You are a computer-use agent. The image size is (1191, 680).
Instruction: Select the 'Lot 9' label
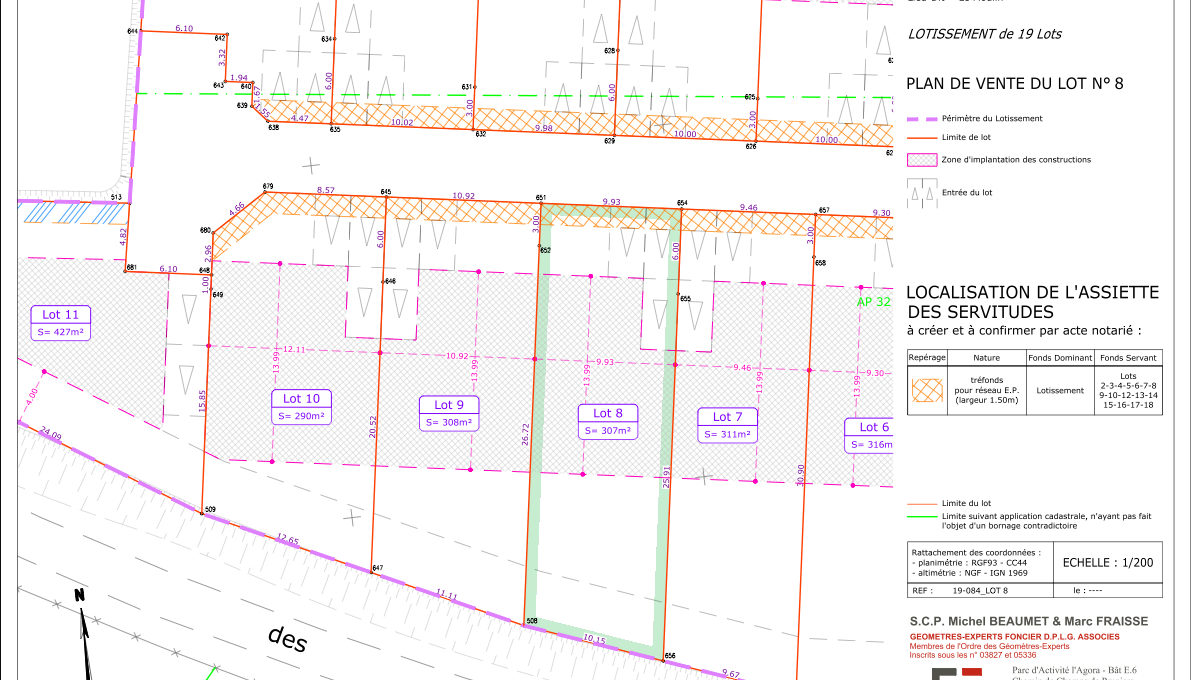[x=449, y=405]
